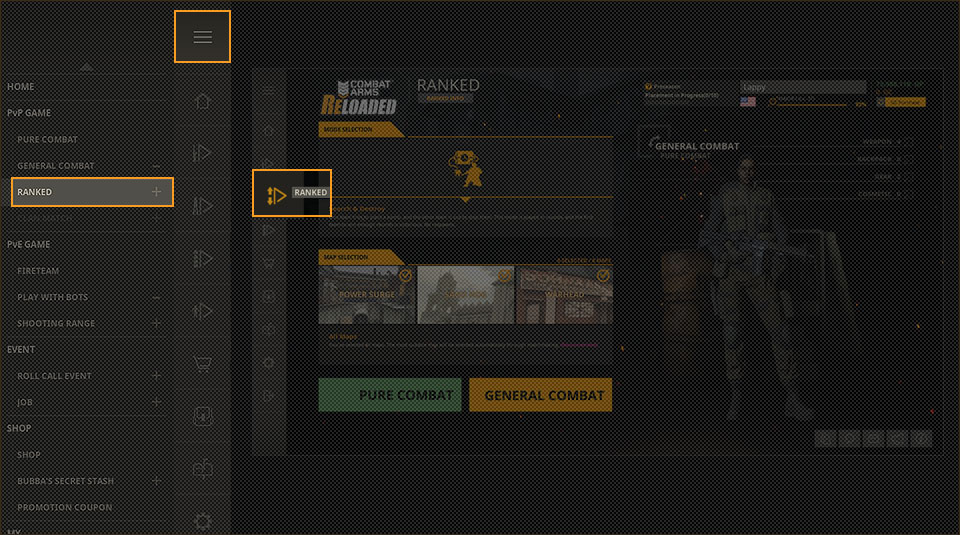Expand the Shooting Range plus sign
960x535 pixels.
(x=156, y=323)
